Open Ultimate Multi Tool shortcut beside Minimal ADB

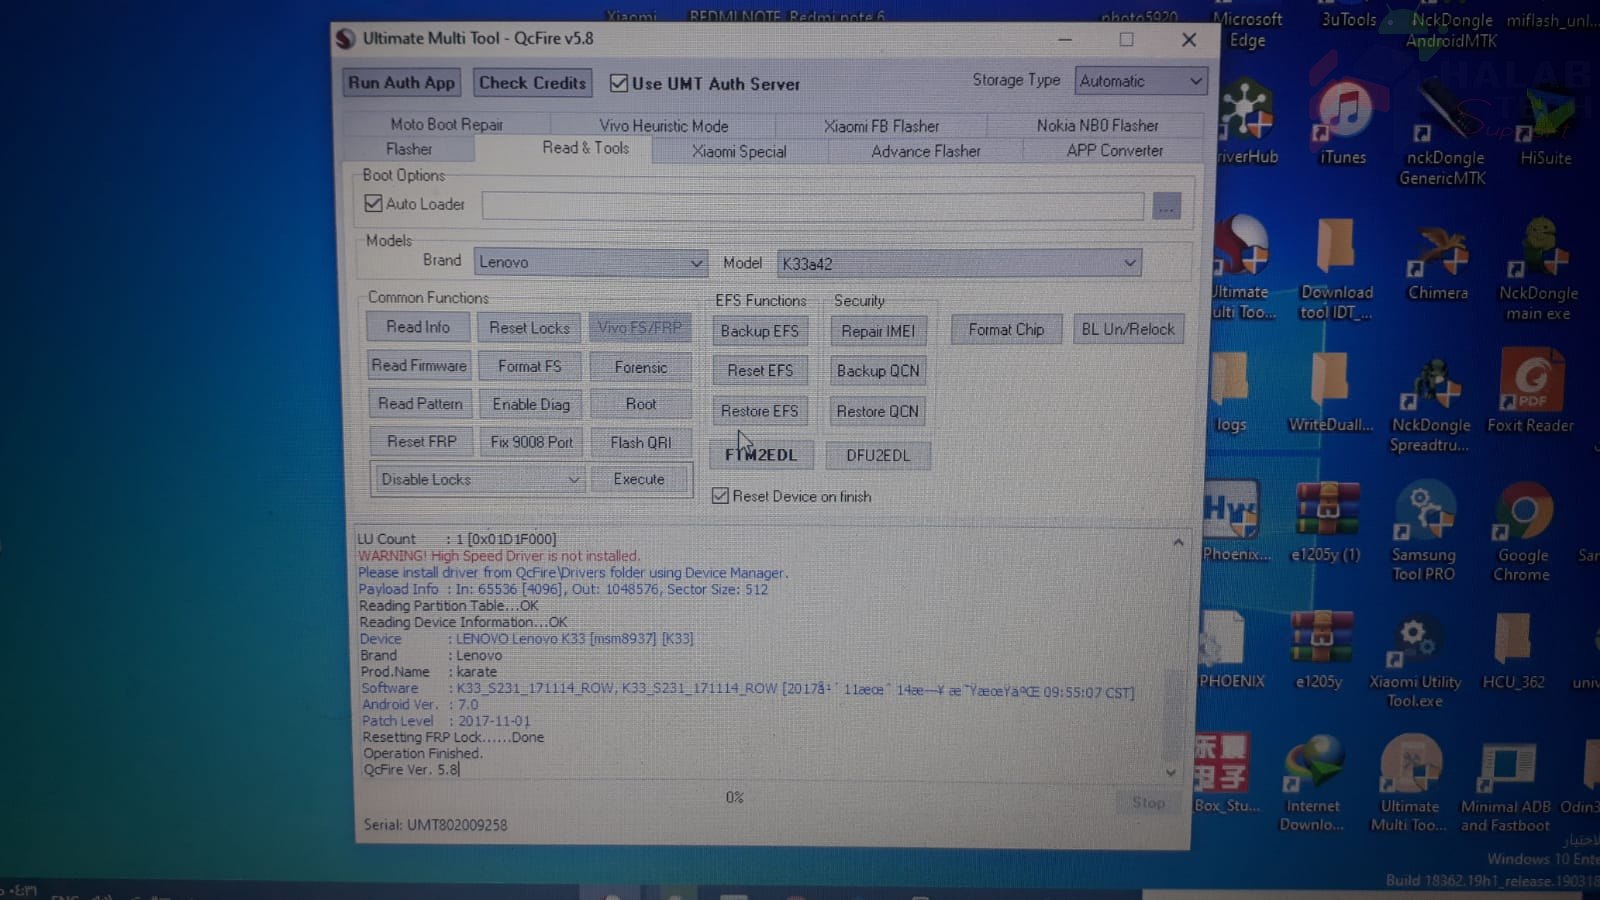[1409, 784]
